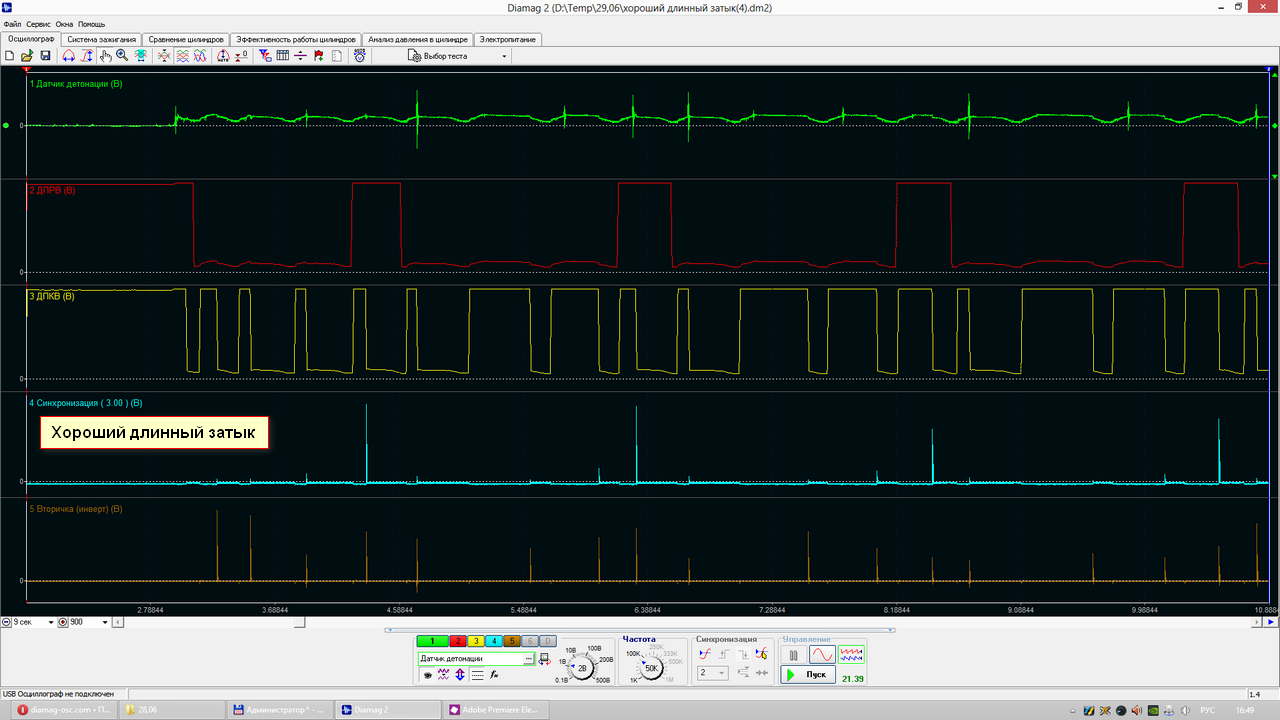Image resolution: width=1280 pixels, height=720 pixels.
Task: Toggle cyan channel 4 button
Action: 494,641
